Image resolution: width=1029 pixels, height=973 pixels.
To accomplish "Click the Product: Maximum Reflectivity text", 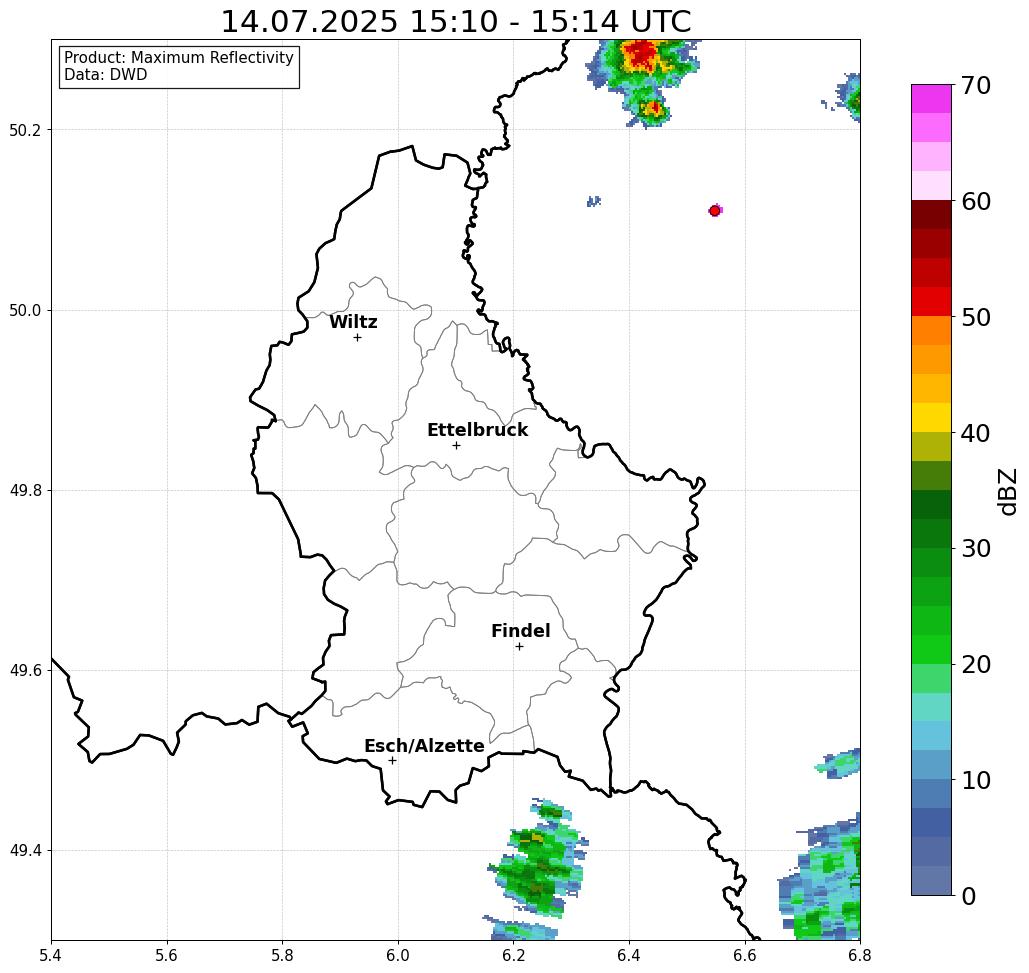I will coord(178,58).
